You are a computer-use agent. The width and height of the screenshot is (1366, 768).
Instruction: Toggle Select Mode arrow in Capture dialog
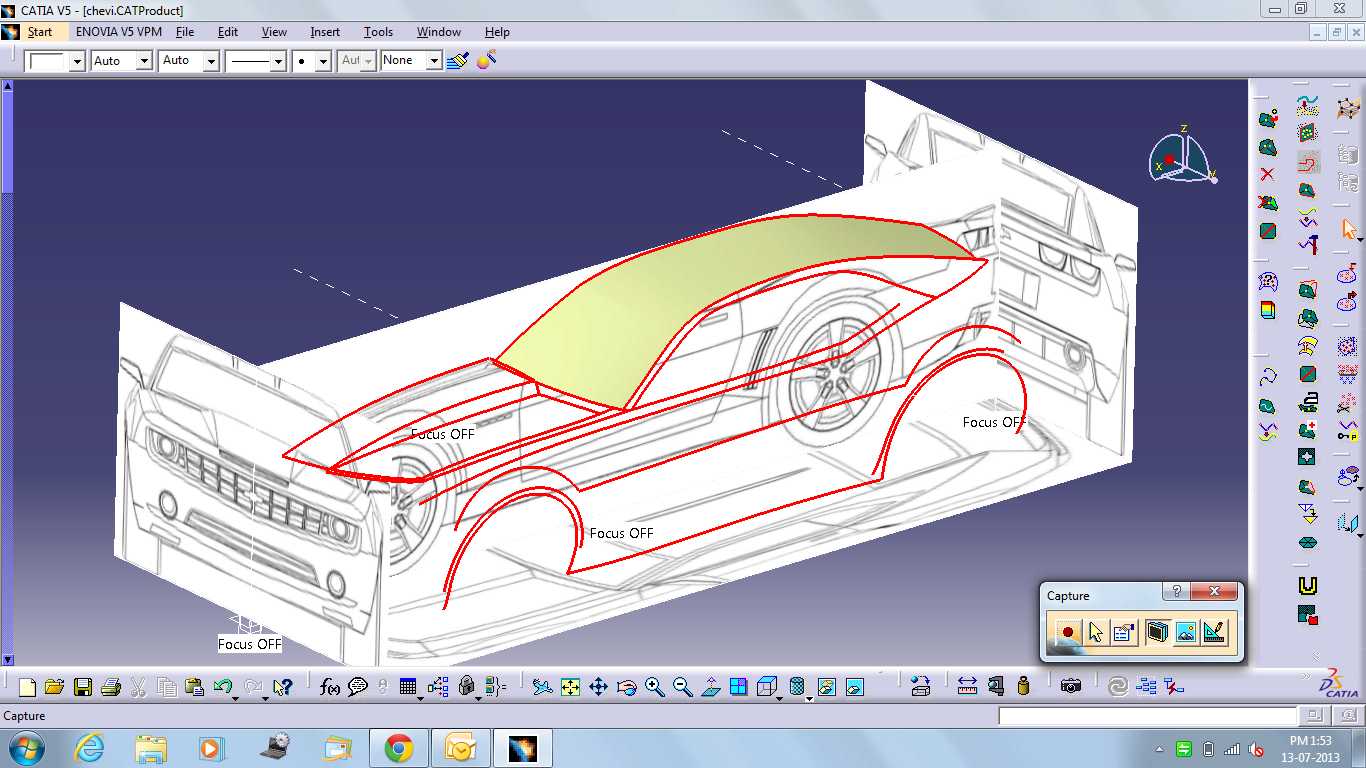click(x=1096, y=632)
